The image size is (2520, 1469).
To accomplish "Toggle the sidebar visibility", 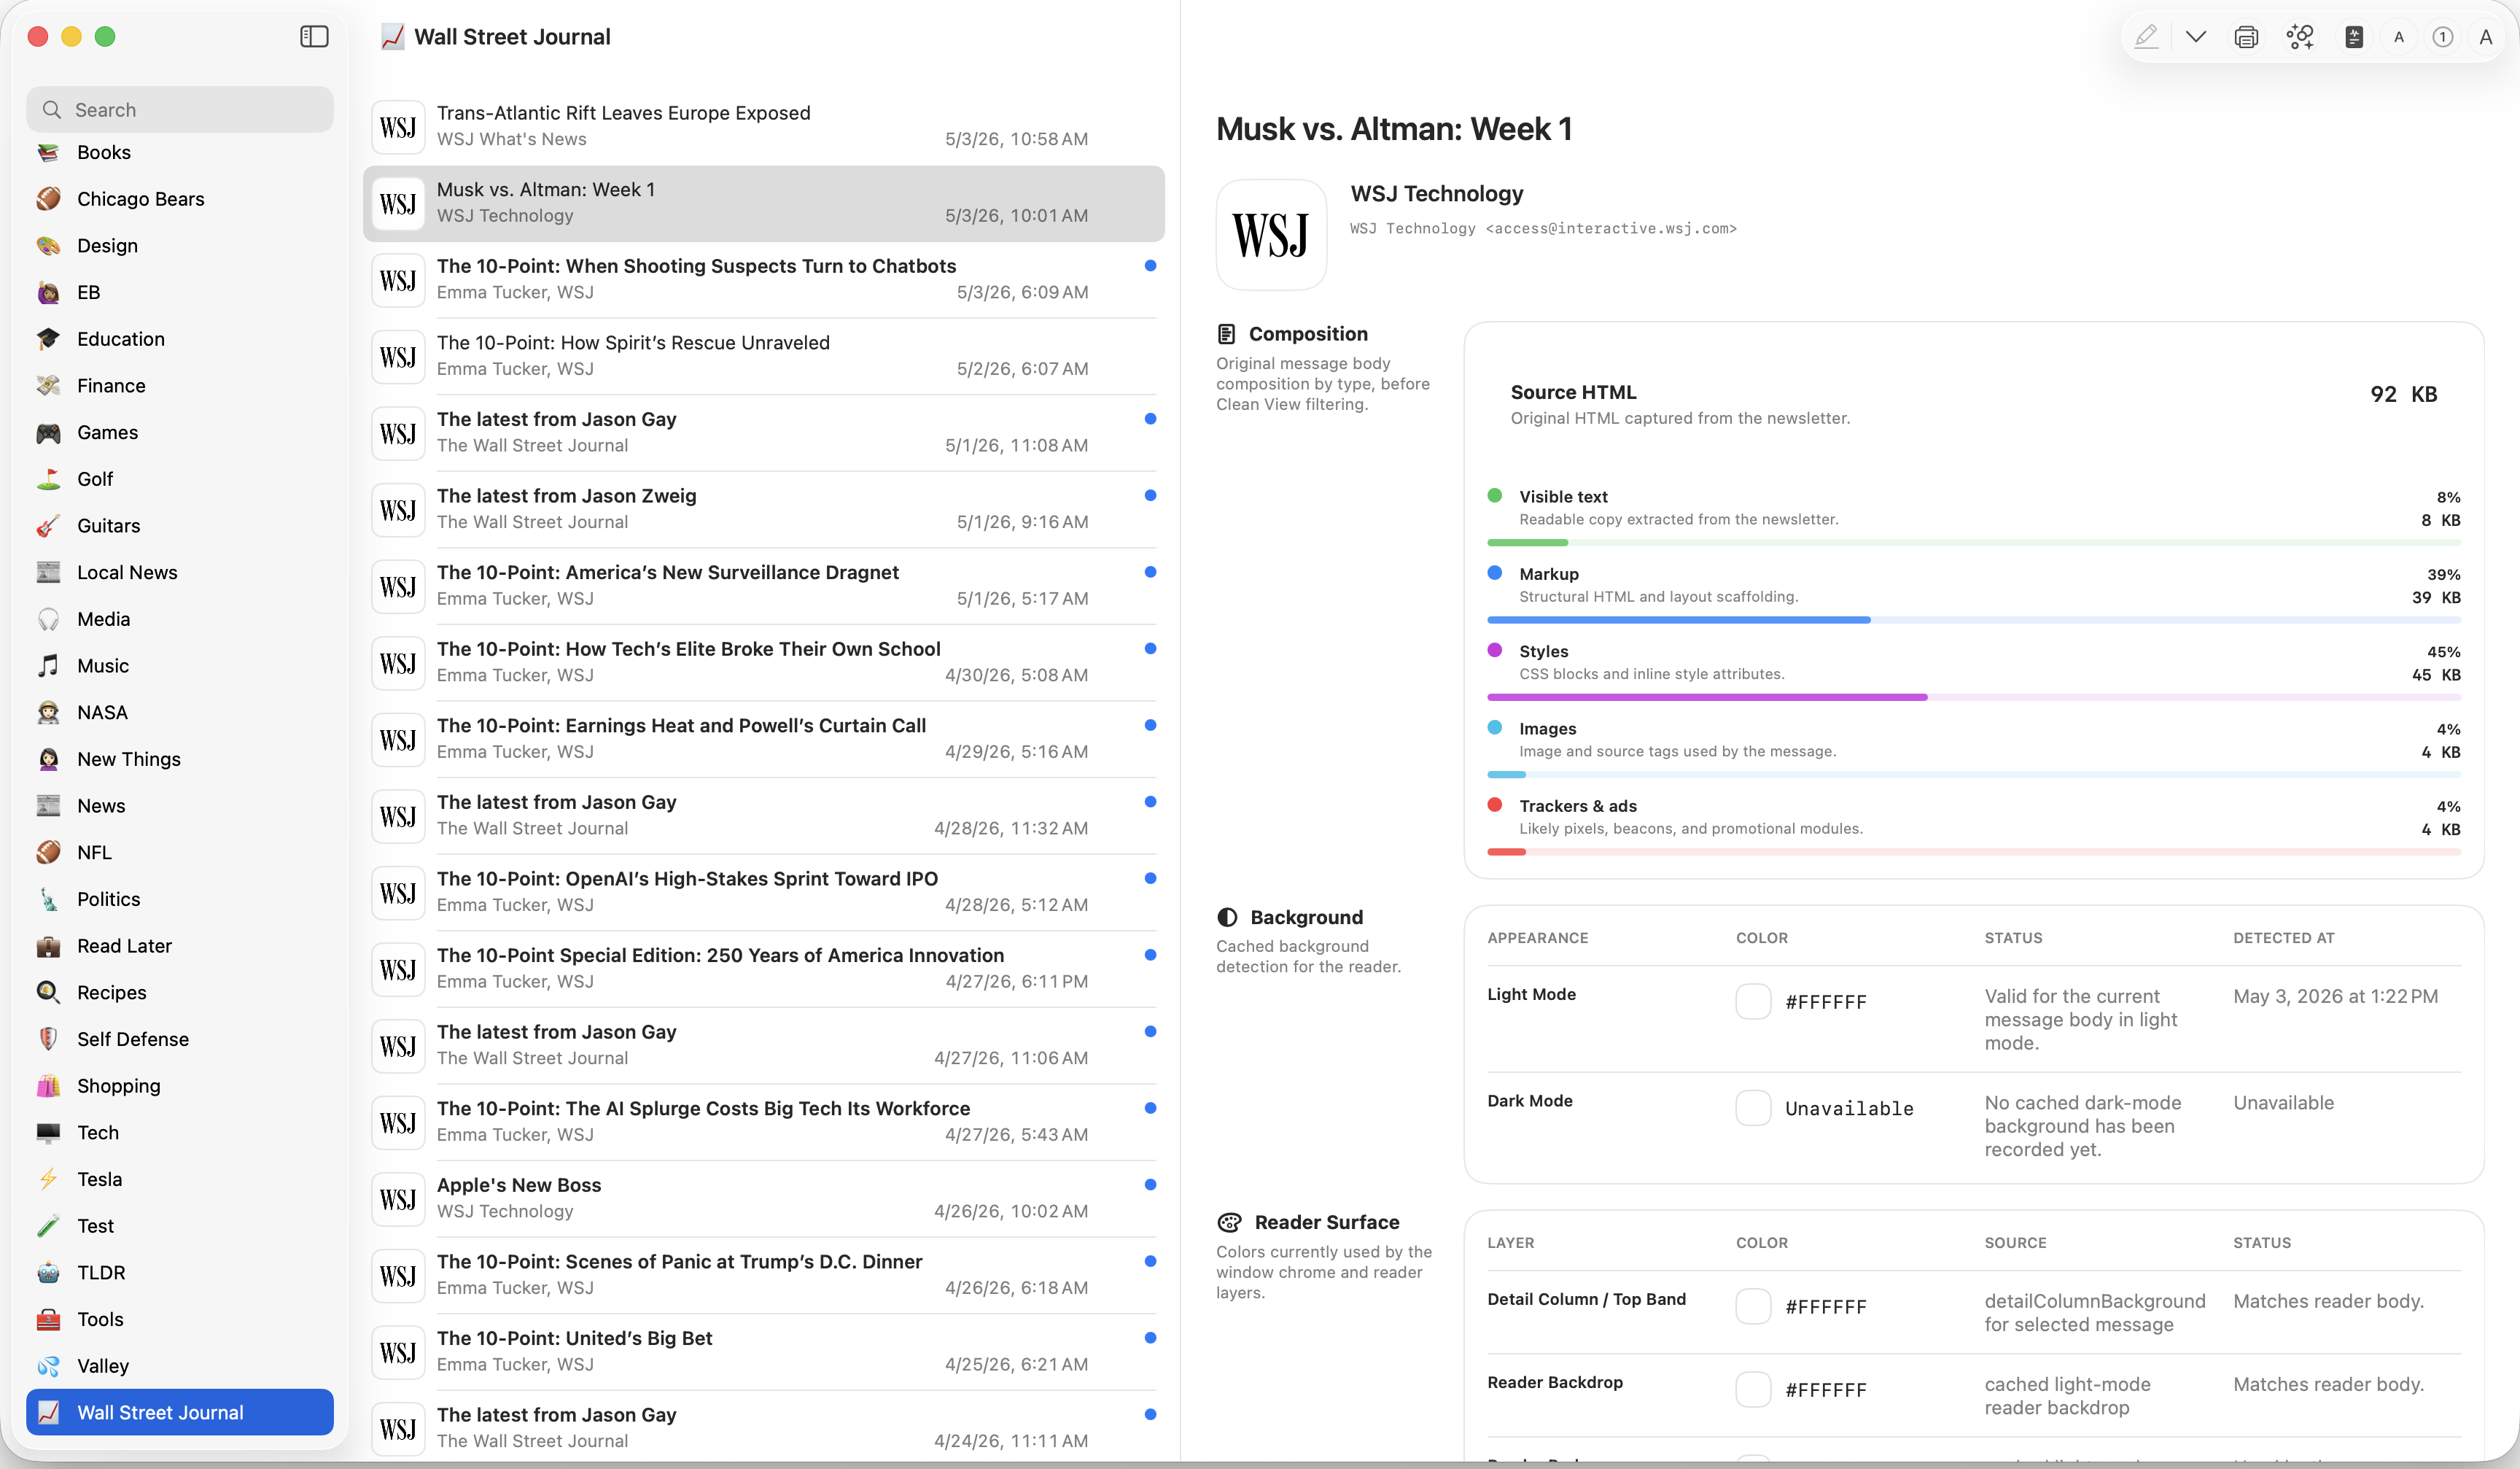I will (314, 37).
